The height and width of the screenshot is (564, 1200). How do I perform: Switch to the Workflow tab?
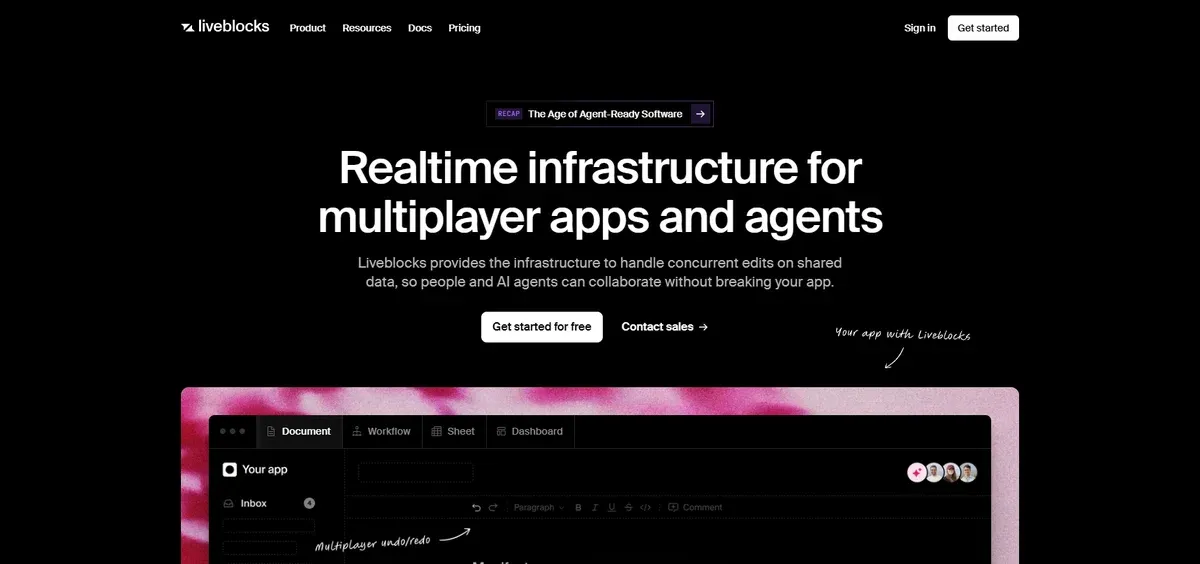click(x=382, y=431)
